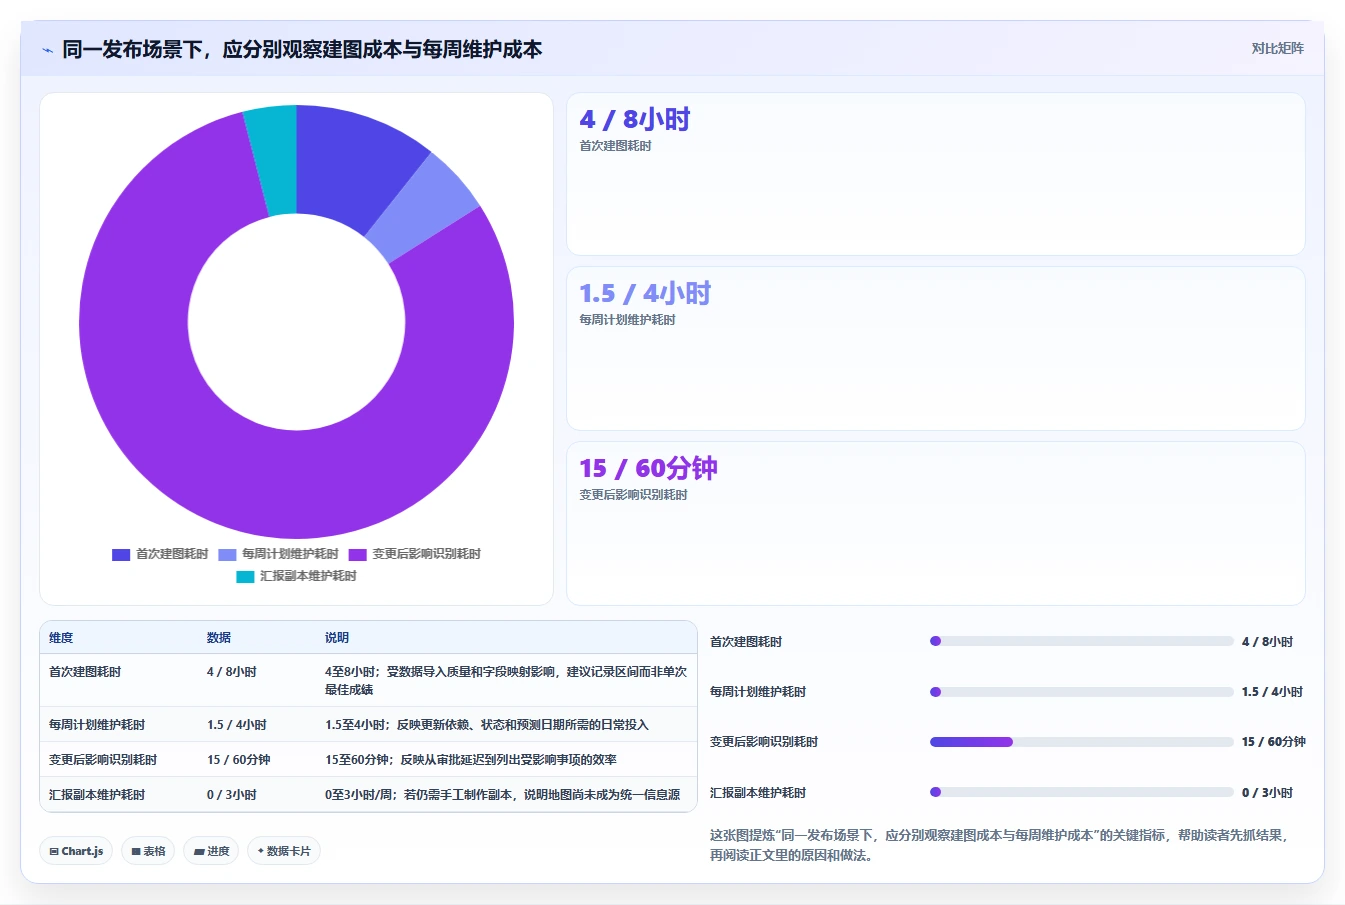The width and height of the screenshot is (1345, 905).
Task: Click the 数据 table column header
Action: point(219,638)
